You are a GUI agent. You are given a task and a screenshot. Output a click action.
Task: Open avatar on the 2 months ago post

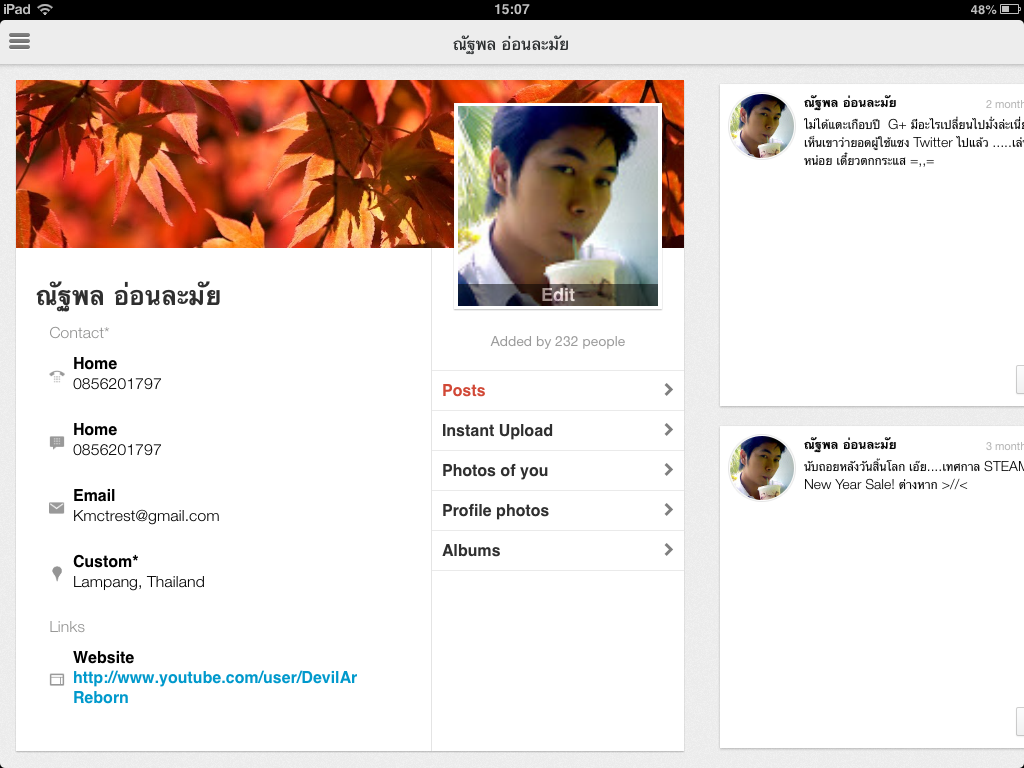(761, 126)
